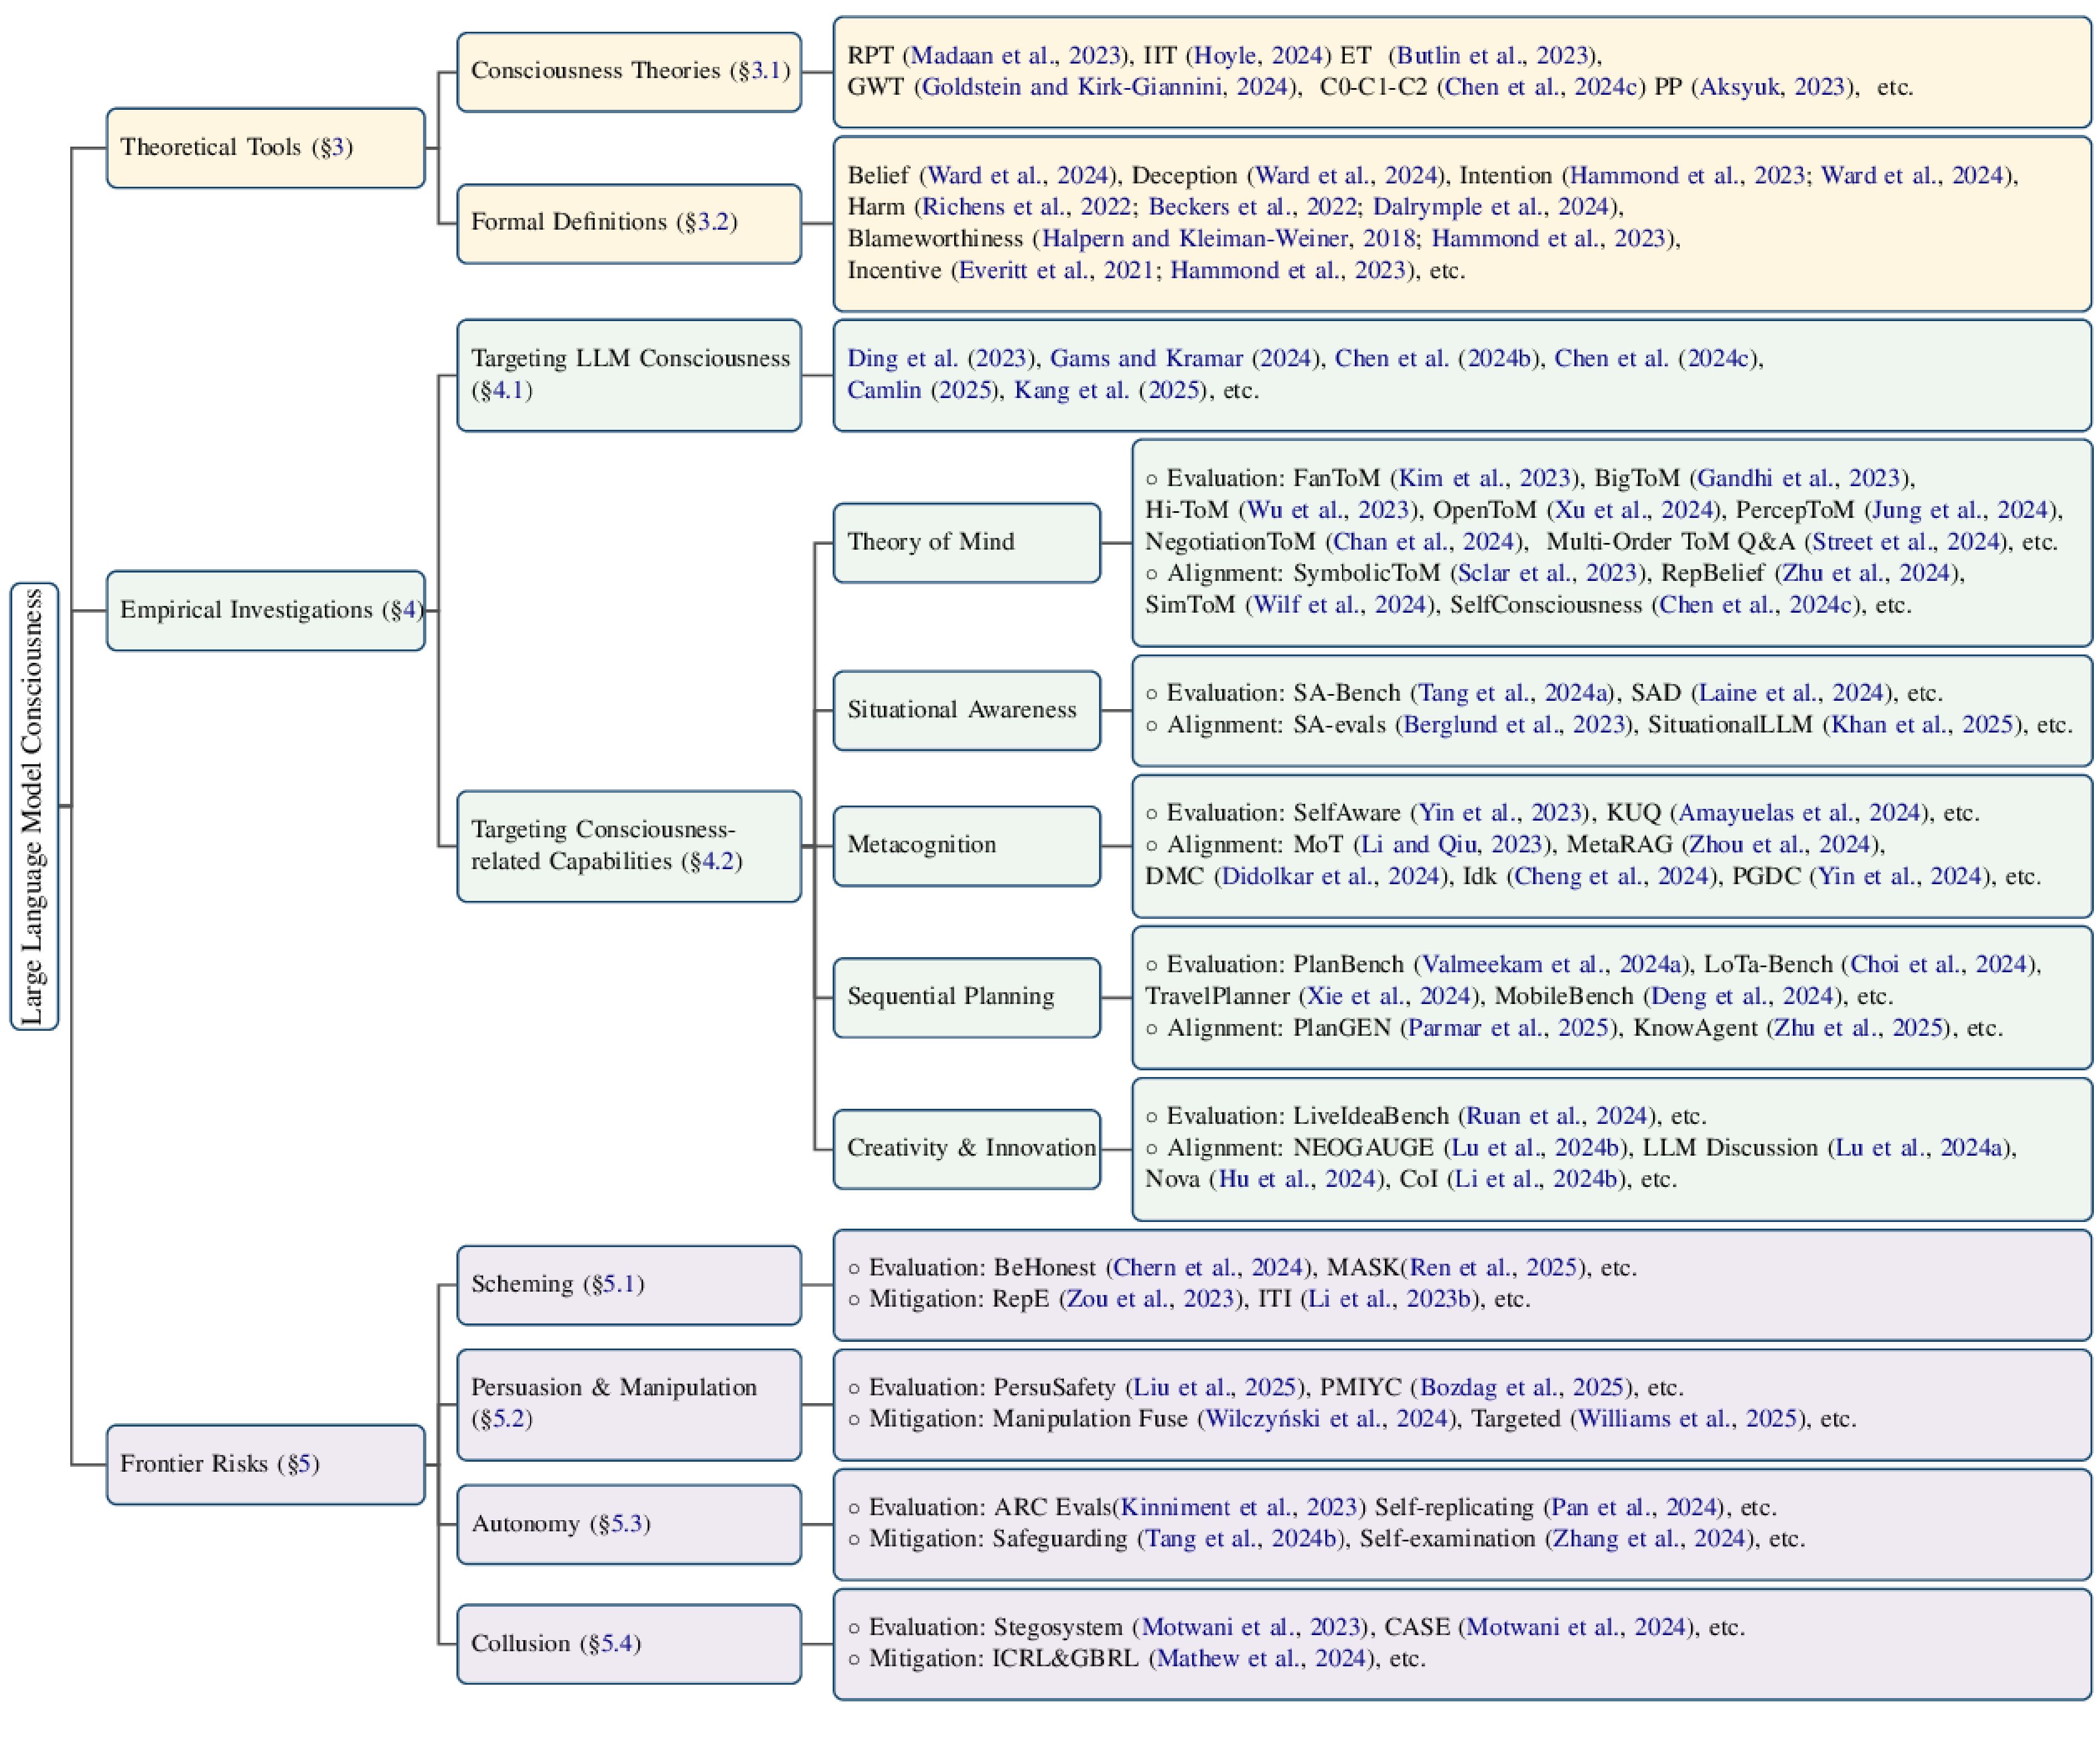This screenshot has width=2100, height=1746.
Task: Click the Goldstein and Kirk-Giannini, 2024 citation
Action: pos(1104,87)
